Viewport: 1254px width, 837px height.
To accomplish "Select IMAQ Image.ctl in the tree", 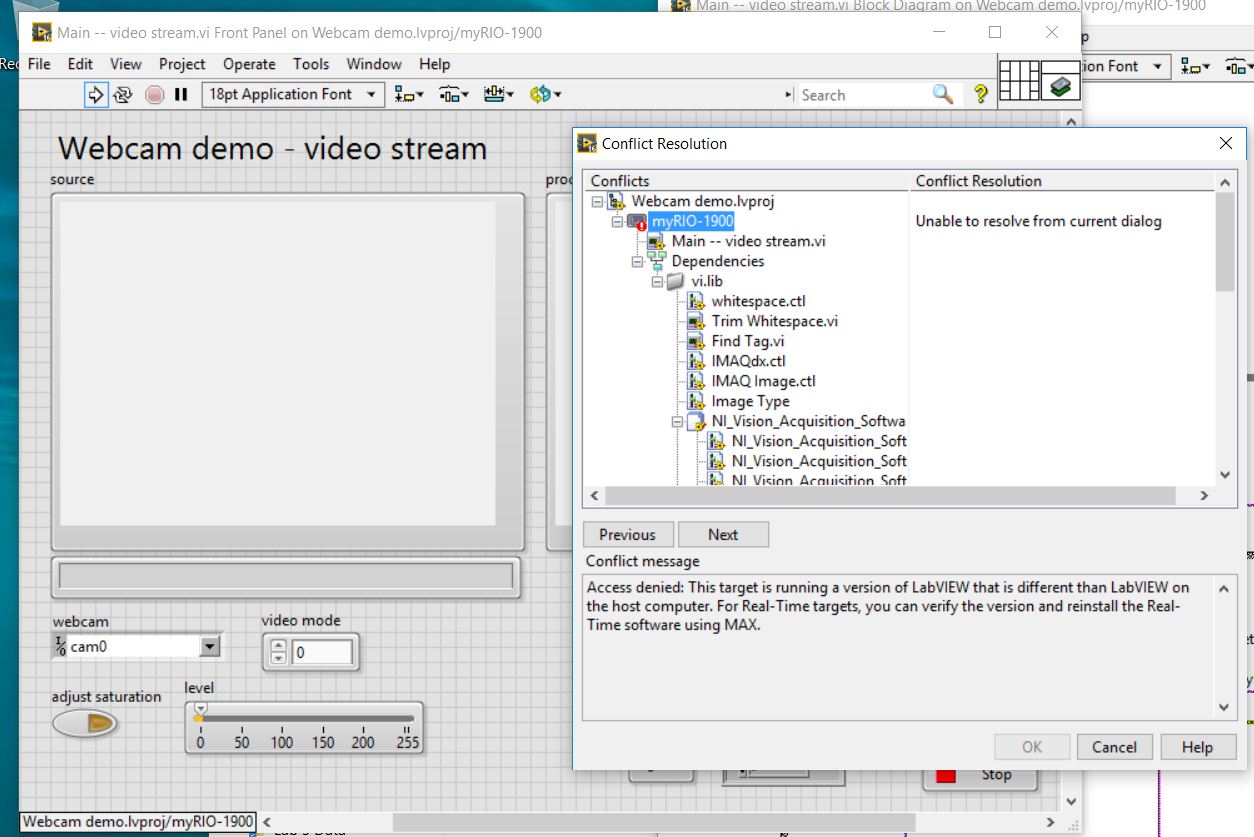I will click(763, 381).
